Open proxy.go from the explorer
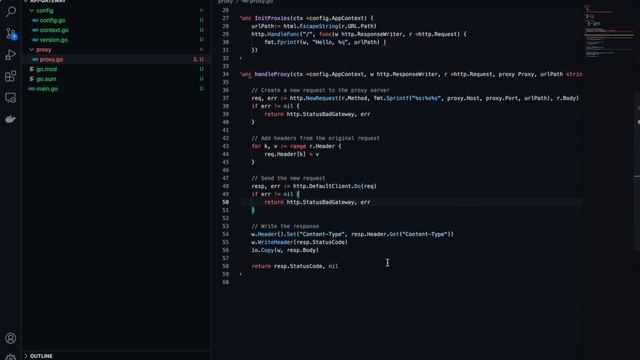The width and height of the screenshot is (640, 360). [x=51, y=59]
